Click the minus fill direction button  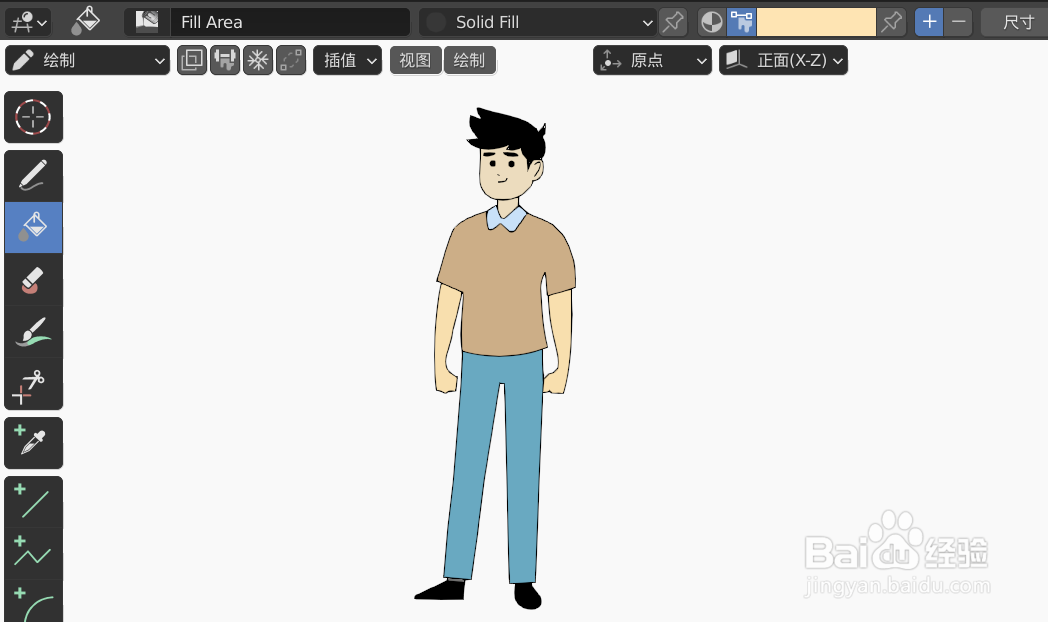pyautogui.click(x=958, y=22)
